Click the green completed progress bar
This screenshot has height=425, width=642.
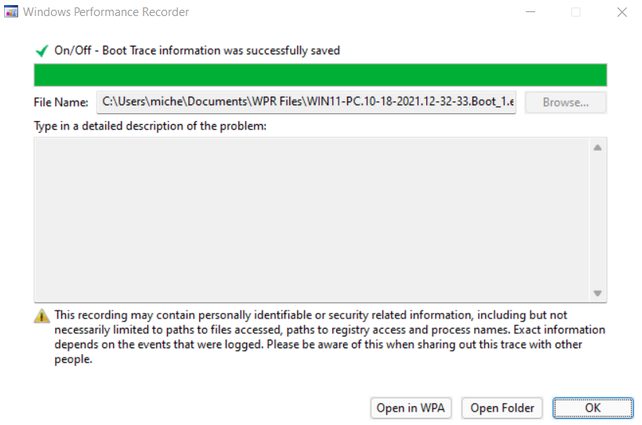tap(320, 75)
